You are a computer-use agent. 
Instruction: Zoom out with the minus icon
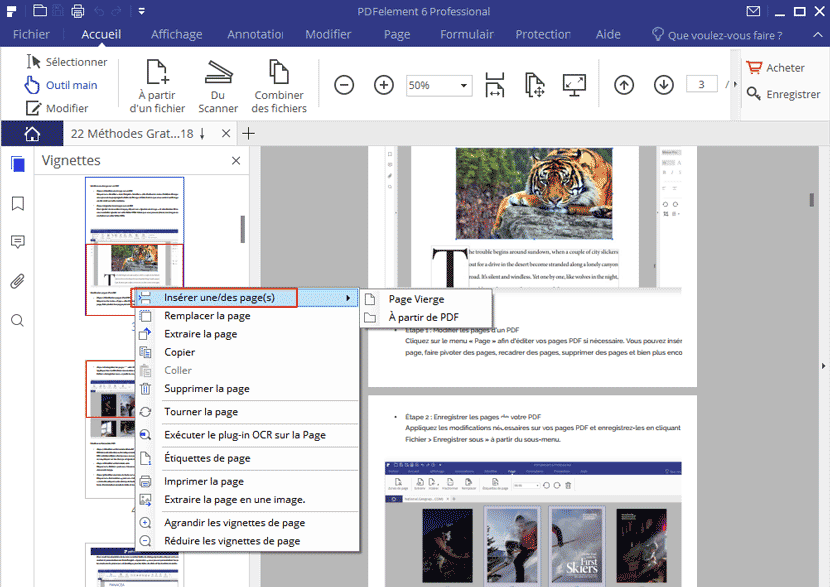[x=344, y=85]
